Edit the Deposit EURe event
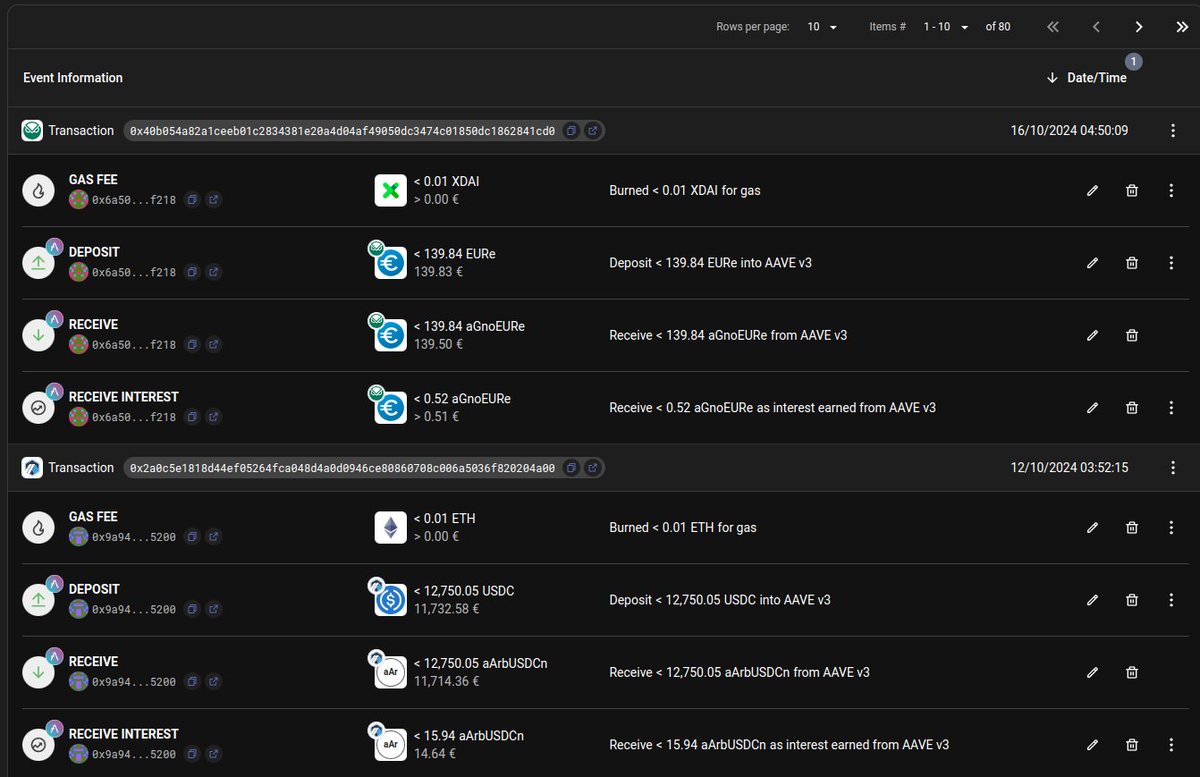 (1092, 263)
